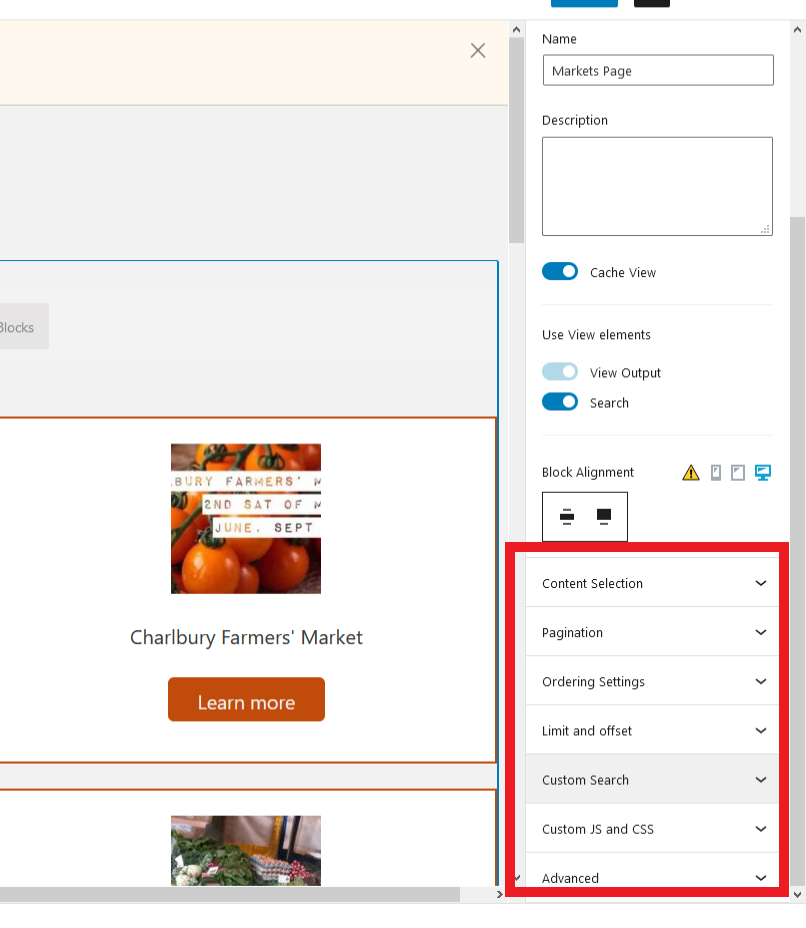Select the desktop monitor device icon
Screen dimensions: 806x928
click(762, 473)
